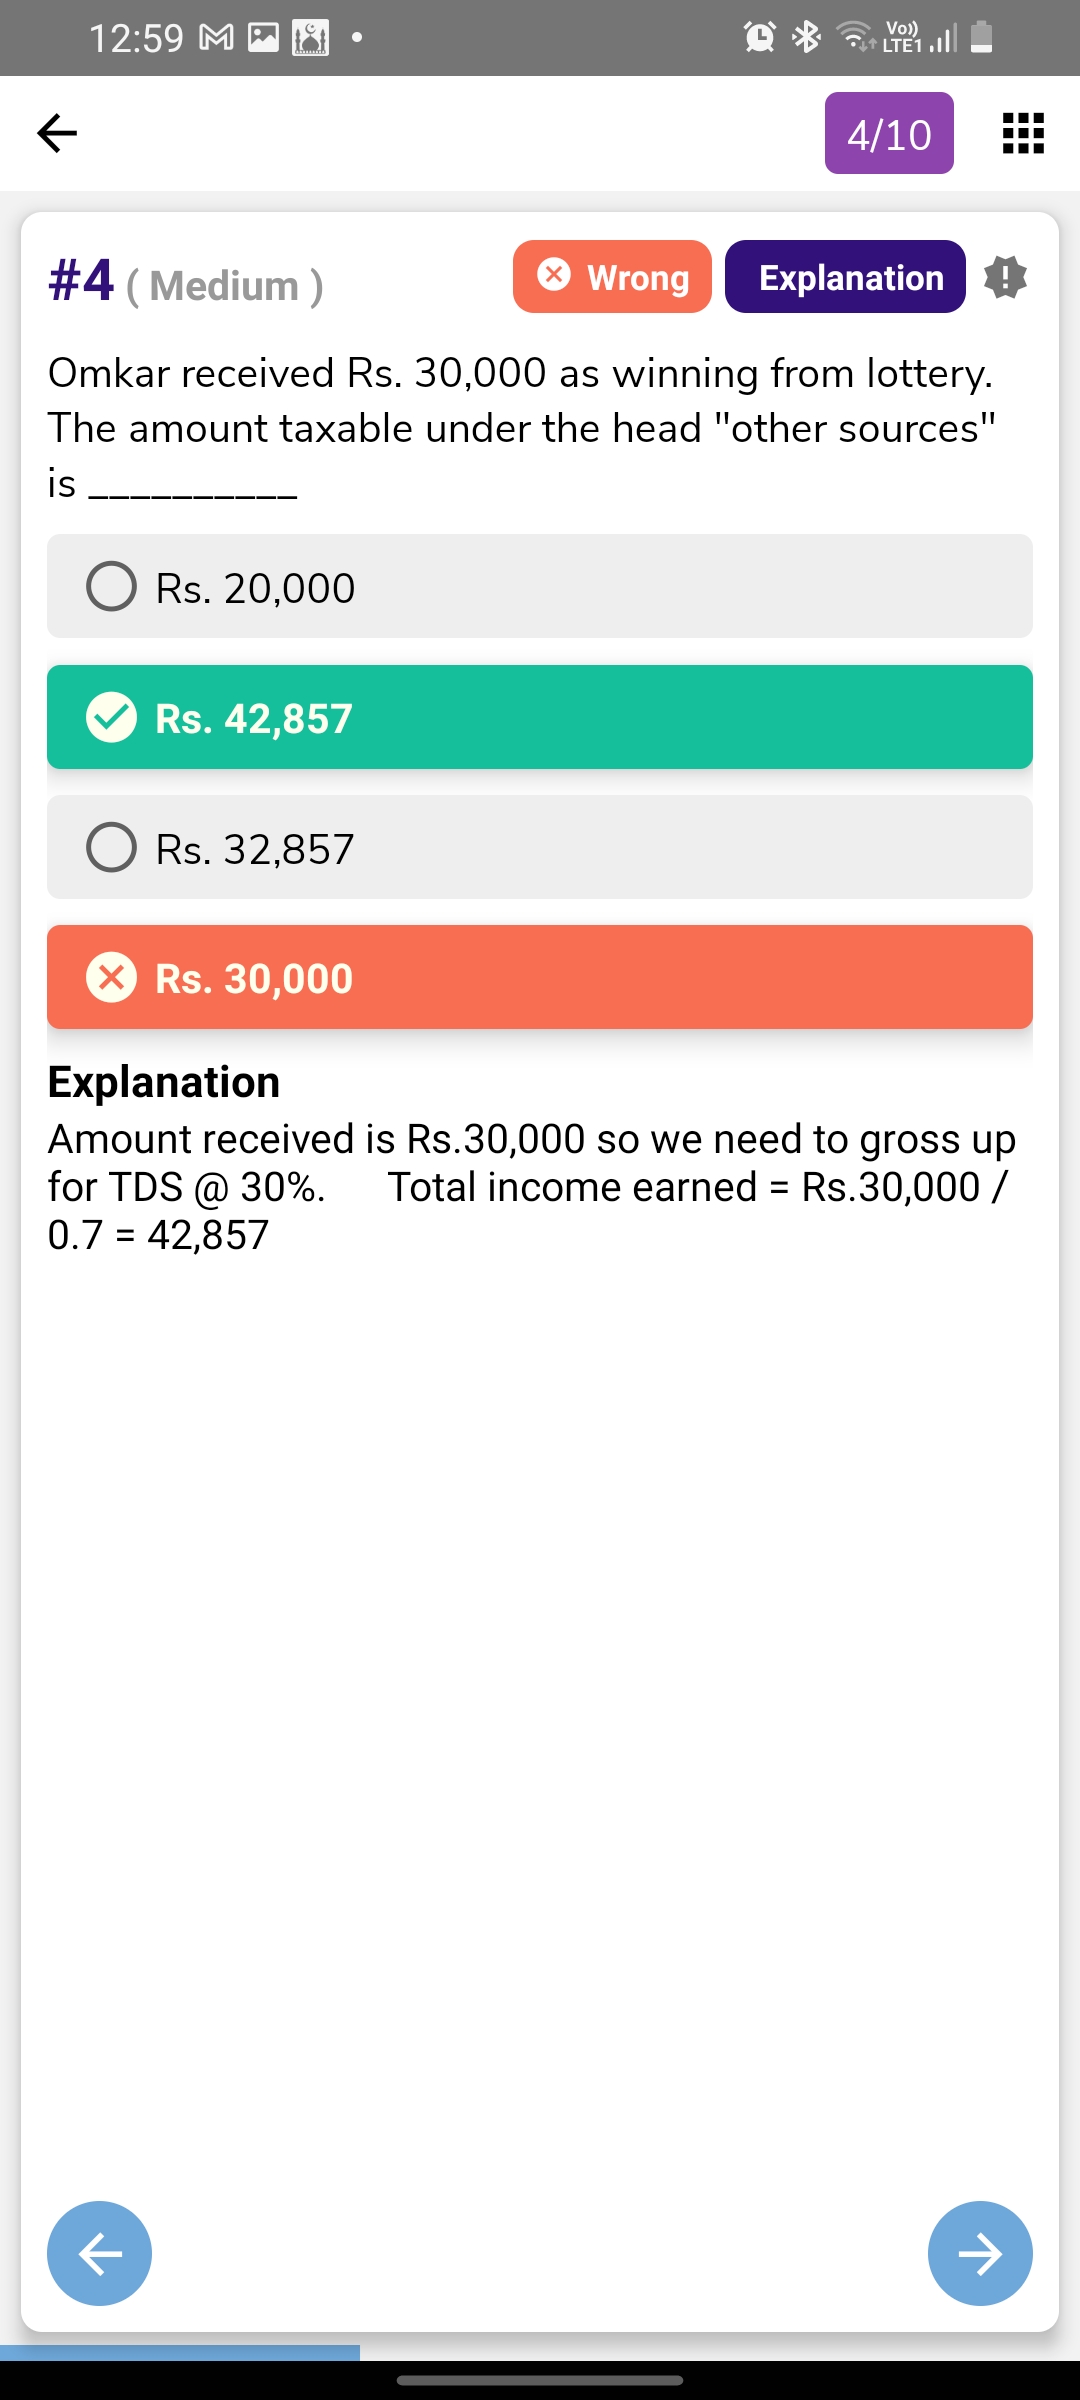This screenshot has width=1080, height=2400.
Task: Tap the wrong Rs. 30,000 answer option
Action: pyautogui.click(x=540, y=977)
